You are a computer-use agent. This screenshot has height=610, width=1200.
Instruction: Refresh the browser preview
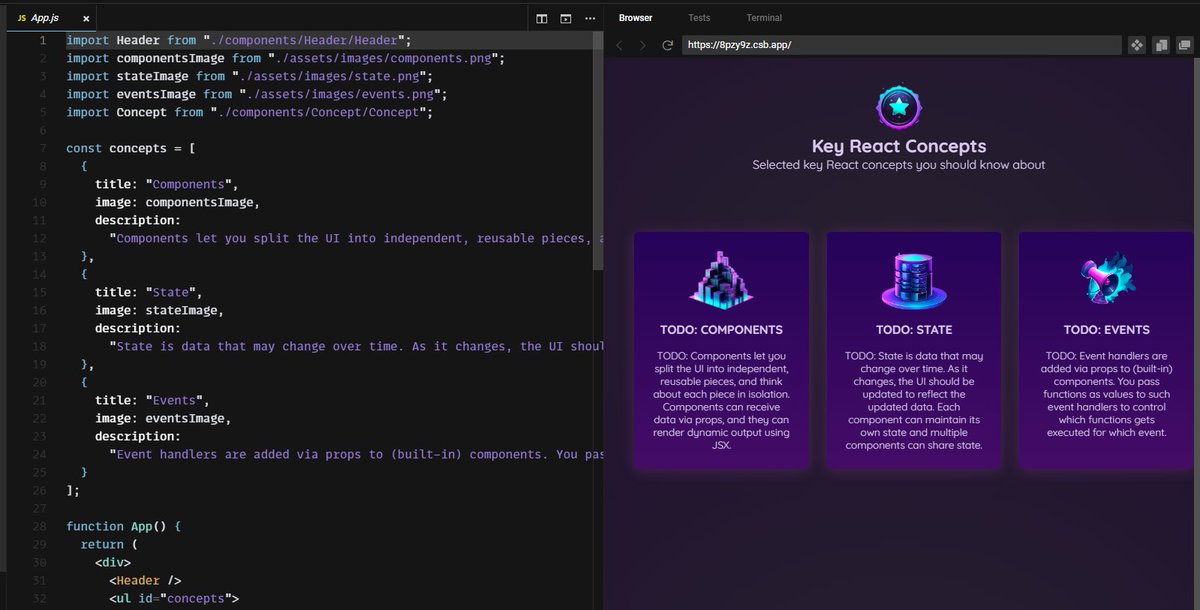(666, 44)
